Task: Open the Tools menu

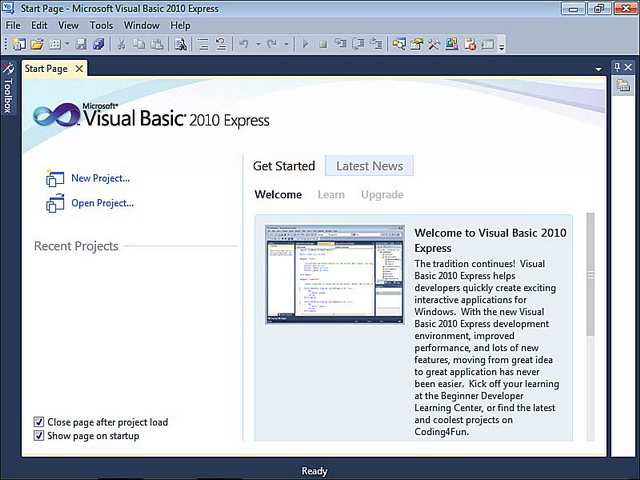Action: [101, 25]
